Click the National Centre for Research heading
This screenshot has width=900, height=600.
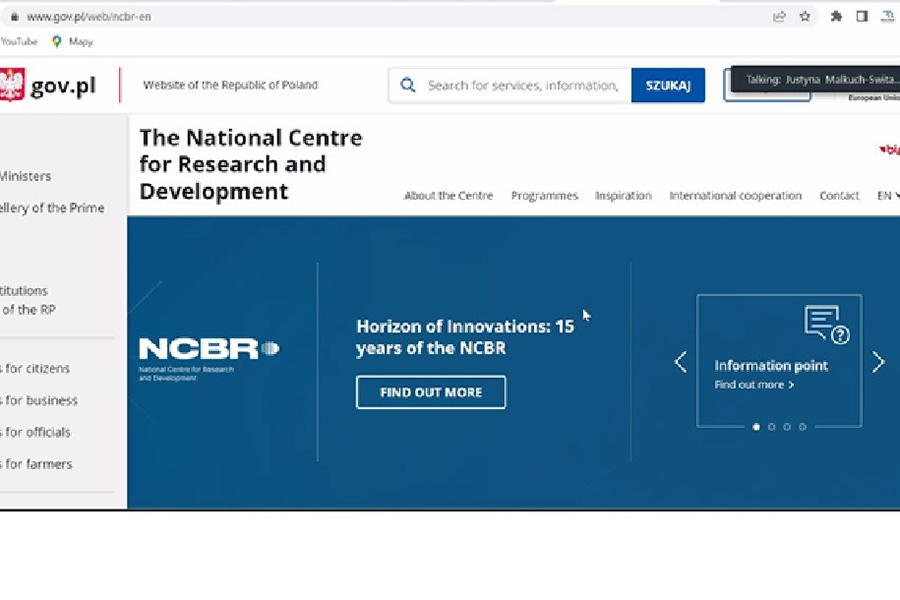[251, 164]
